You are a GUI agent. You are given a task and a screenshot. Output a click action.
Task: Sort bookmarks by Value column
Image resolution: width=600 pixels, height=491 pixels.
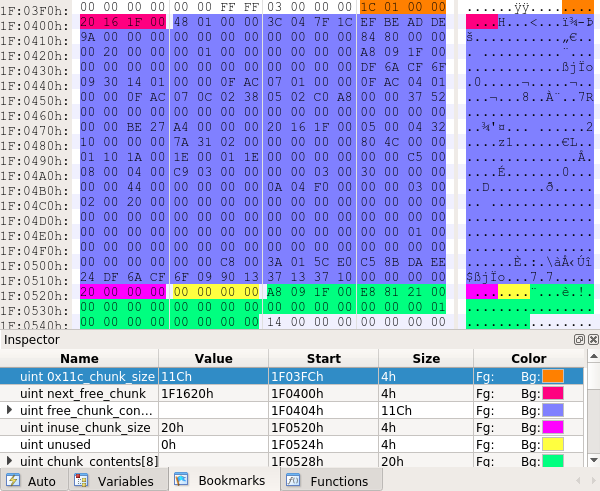point(214,358)
